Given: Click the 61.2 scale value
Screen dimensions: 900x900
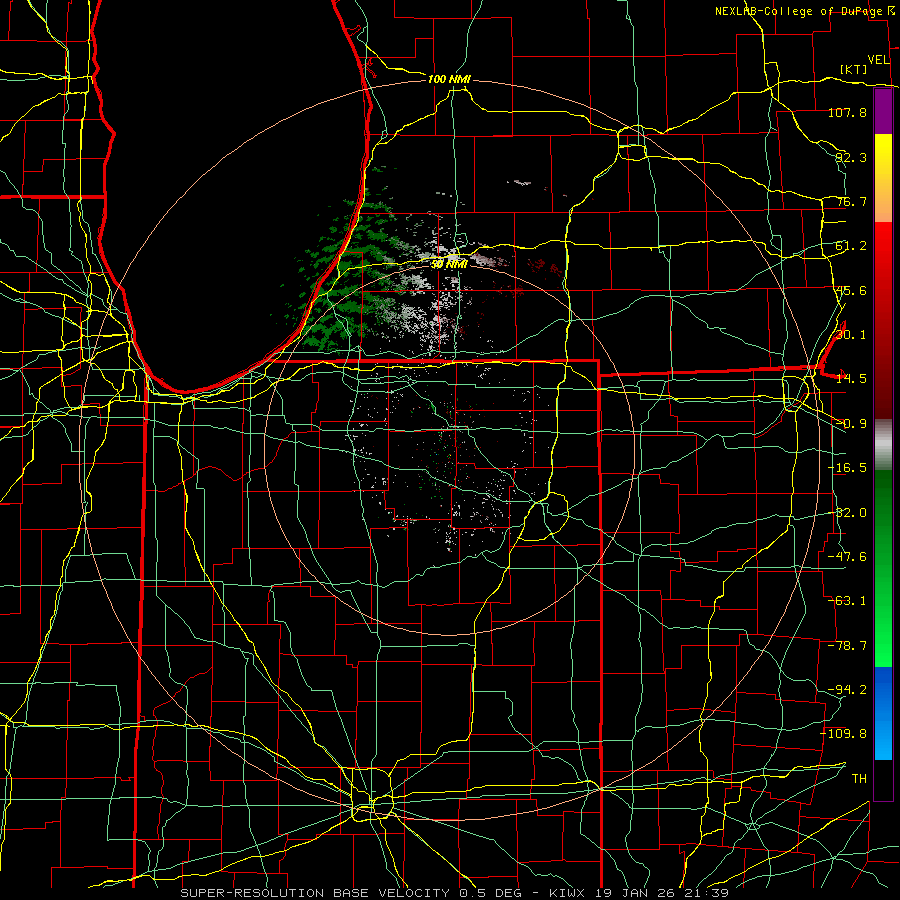Looking at the screenshot, I should pos(851,246).
